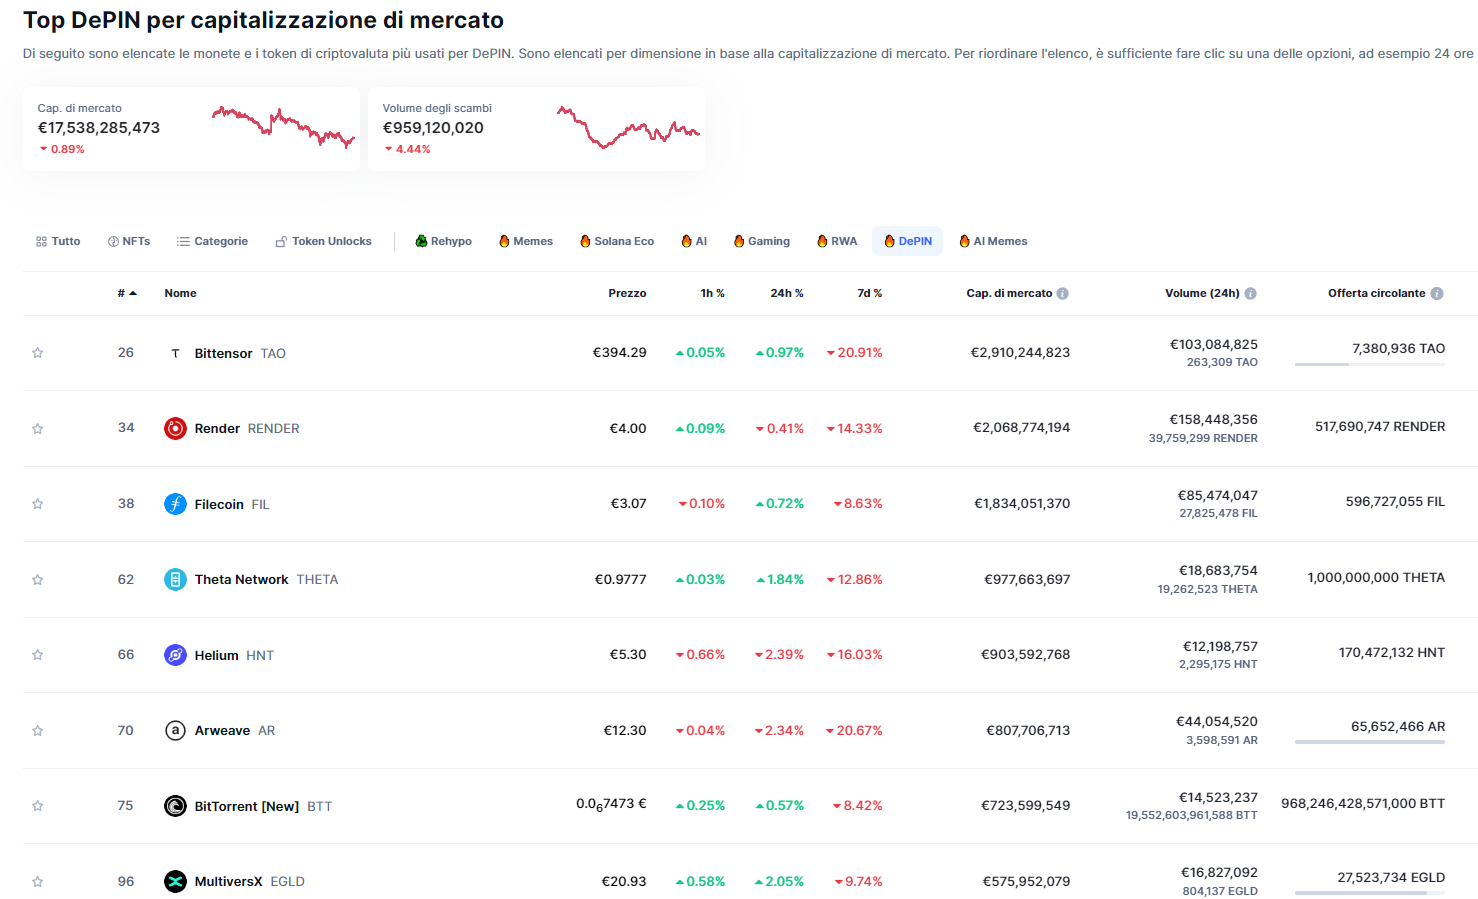Click the purple Helium coin logo

pyautogui.click(x=175, y=655)
